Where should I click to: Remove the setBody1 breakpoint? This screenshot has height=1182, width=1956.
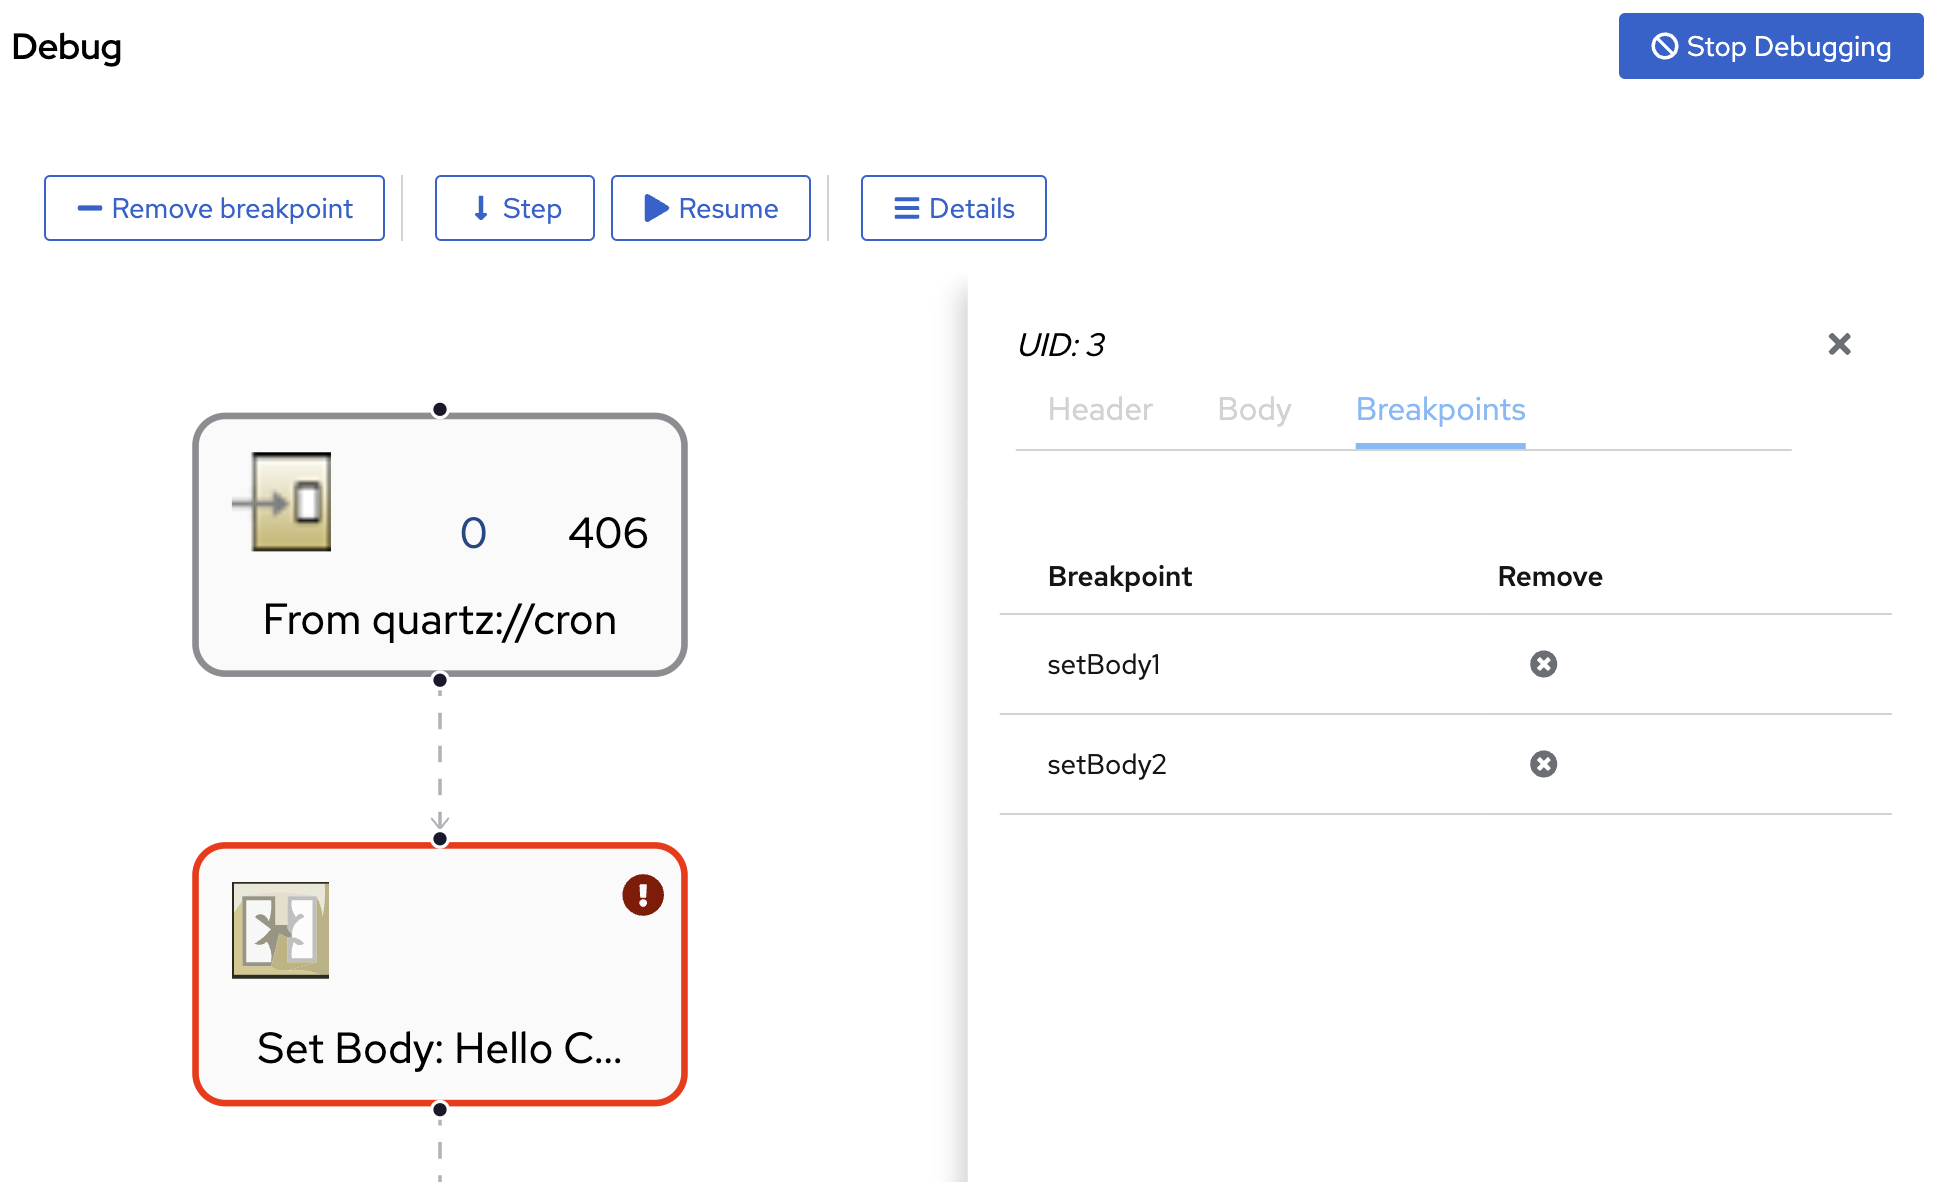tap(1542, 663)
